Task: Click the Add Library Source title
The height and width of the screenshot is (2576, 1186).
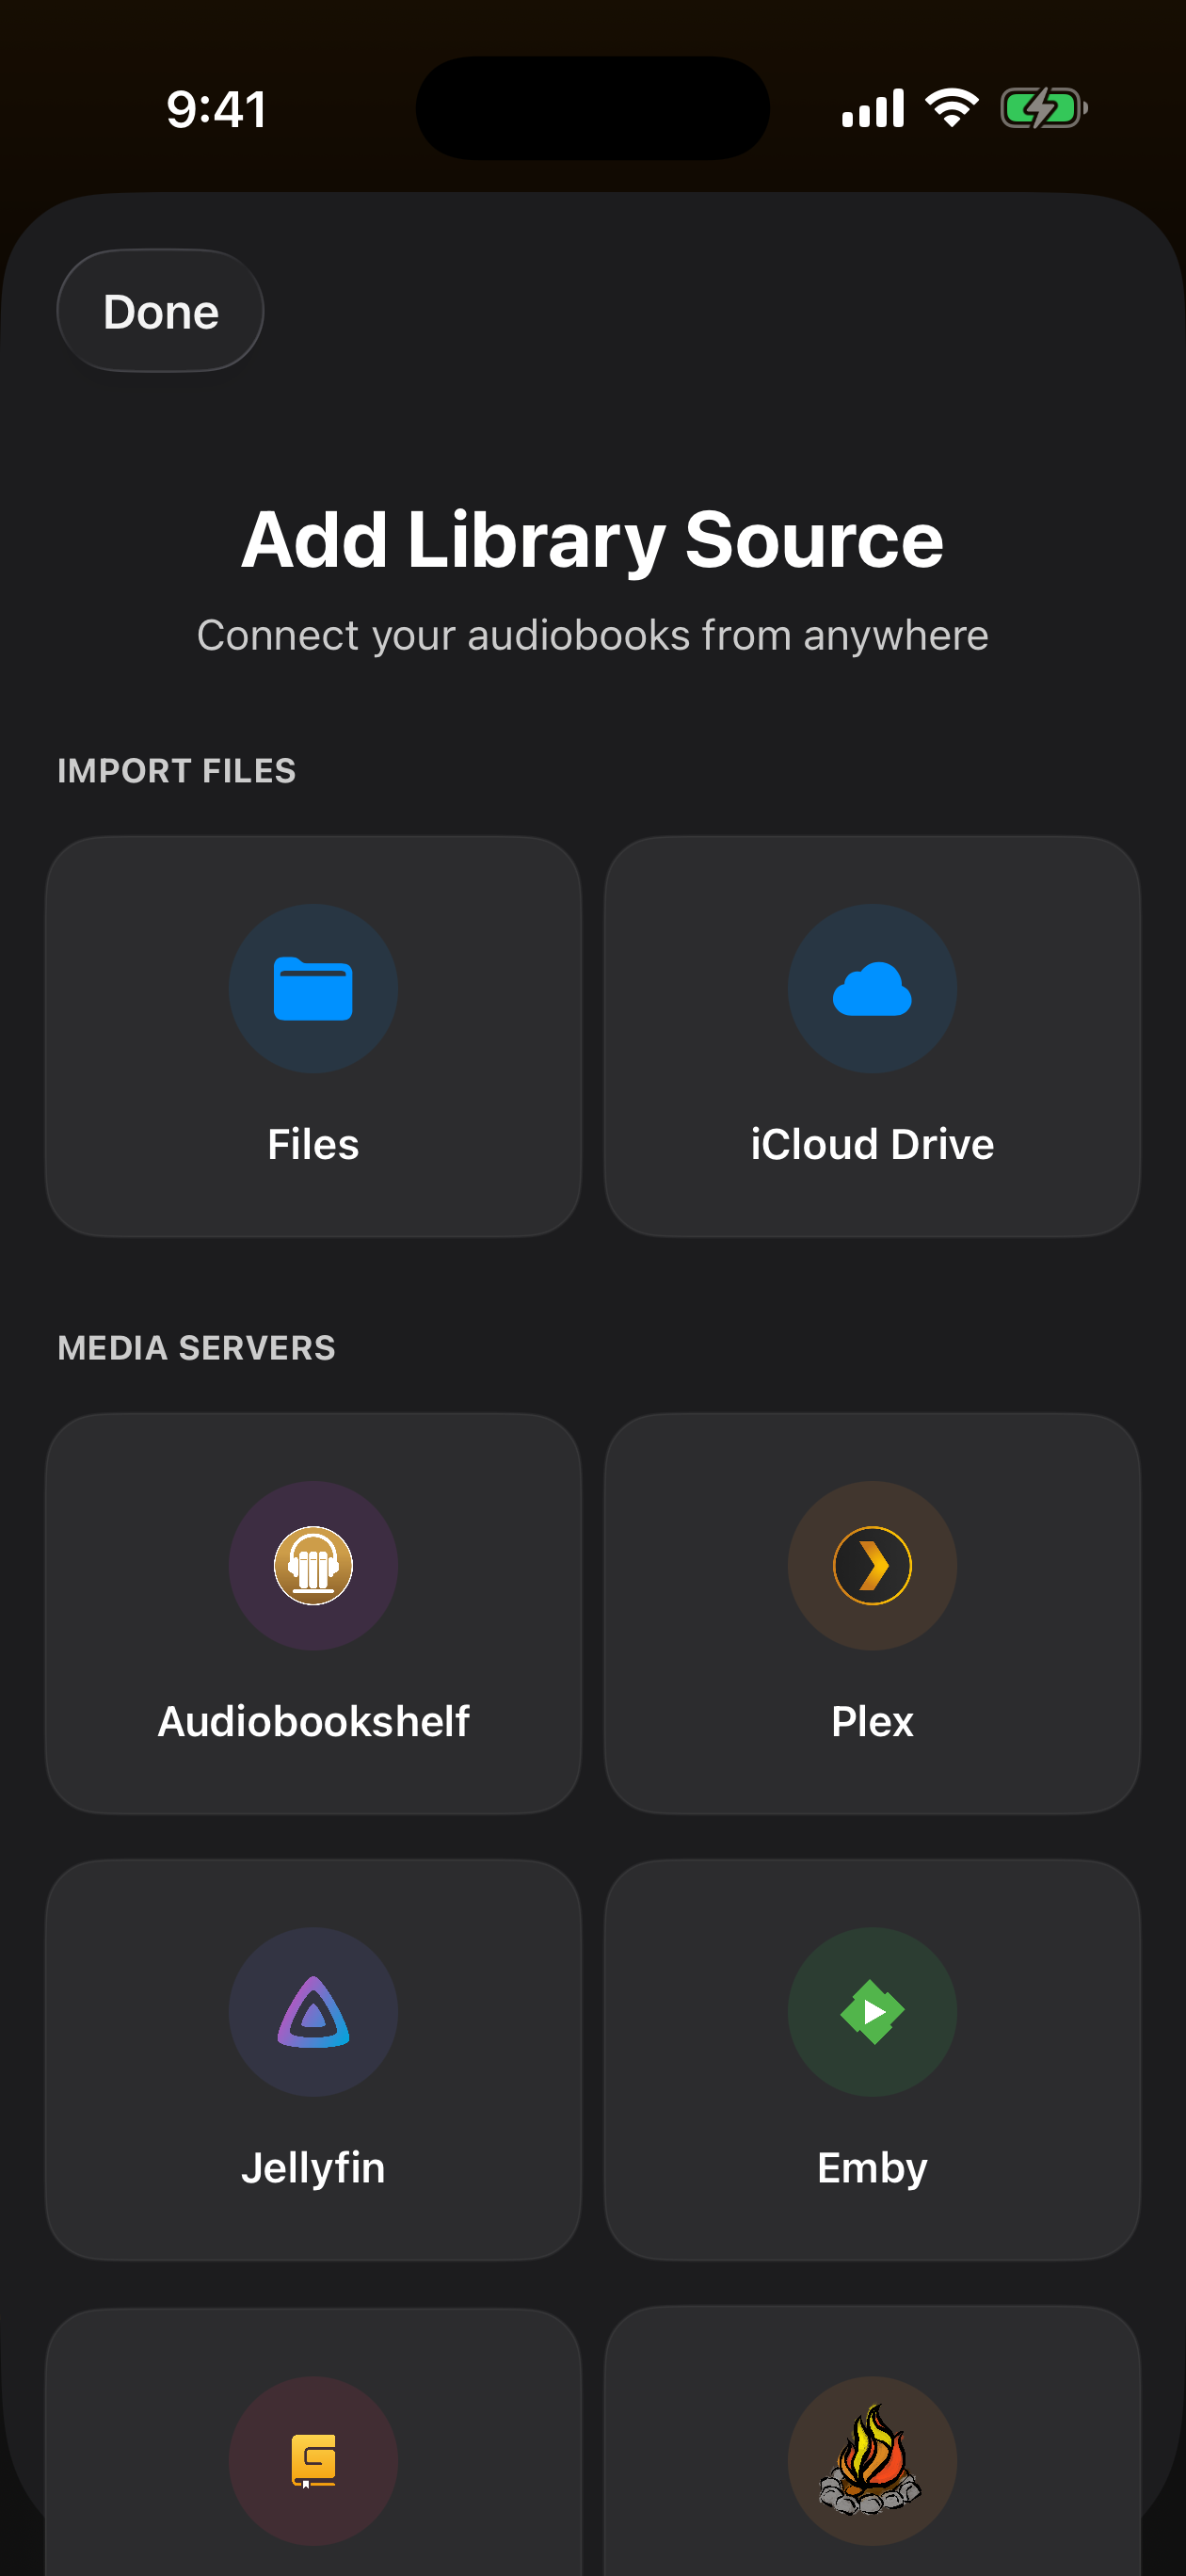Action: 592,540
